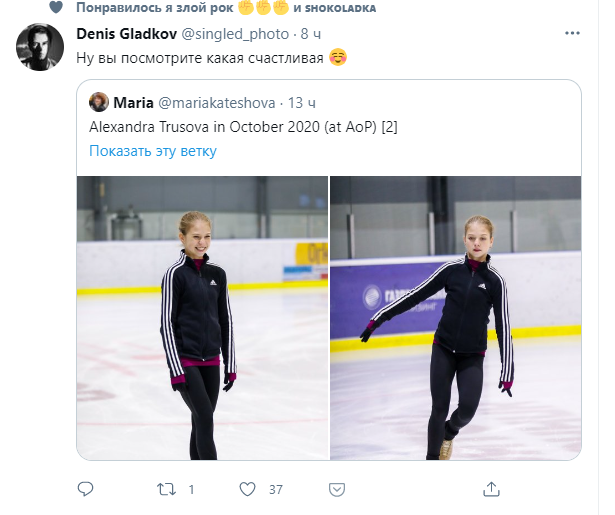Retweet this post using the arrows icon
Screen dimensions: 615x515
click(168, 490)
